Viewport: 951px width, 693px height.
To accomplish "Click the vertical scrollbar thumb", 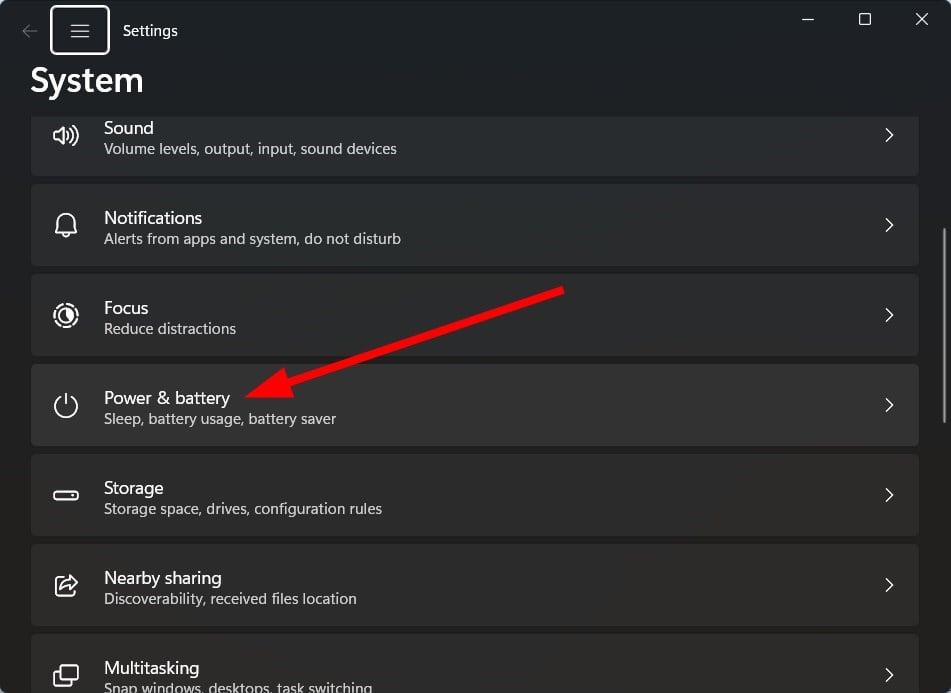I will click(944, 325).
